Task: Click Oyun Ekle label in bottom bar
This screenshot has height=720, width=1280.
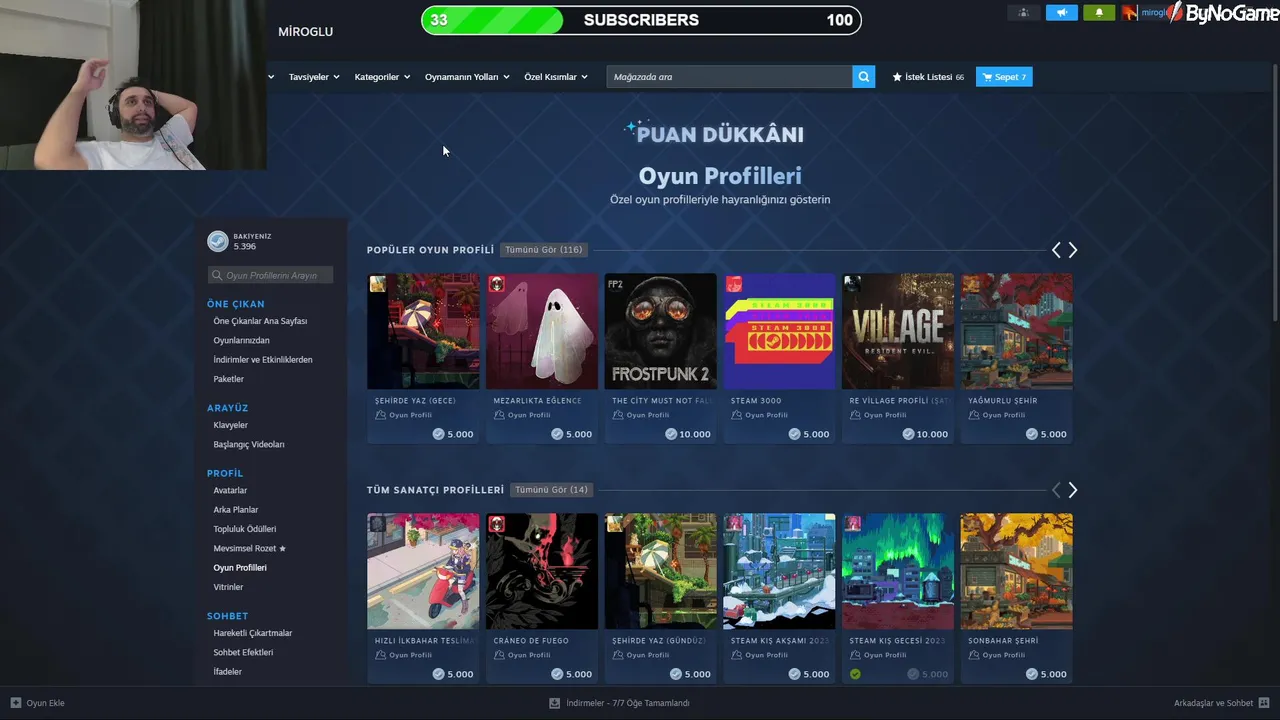Action: (45, 703)
